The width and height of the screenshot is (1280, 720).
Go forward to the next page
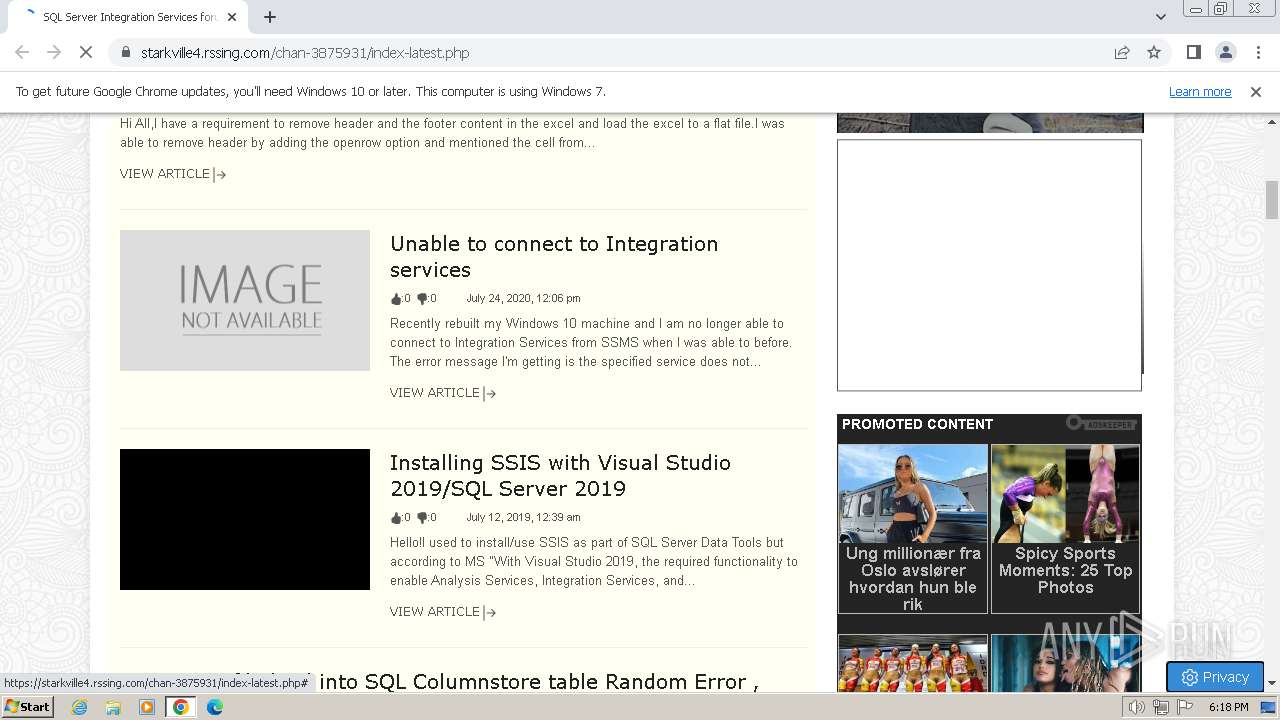click(x=54, y=52)
